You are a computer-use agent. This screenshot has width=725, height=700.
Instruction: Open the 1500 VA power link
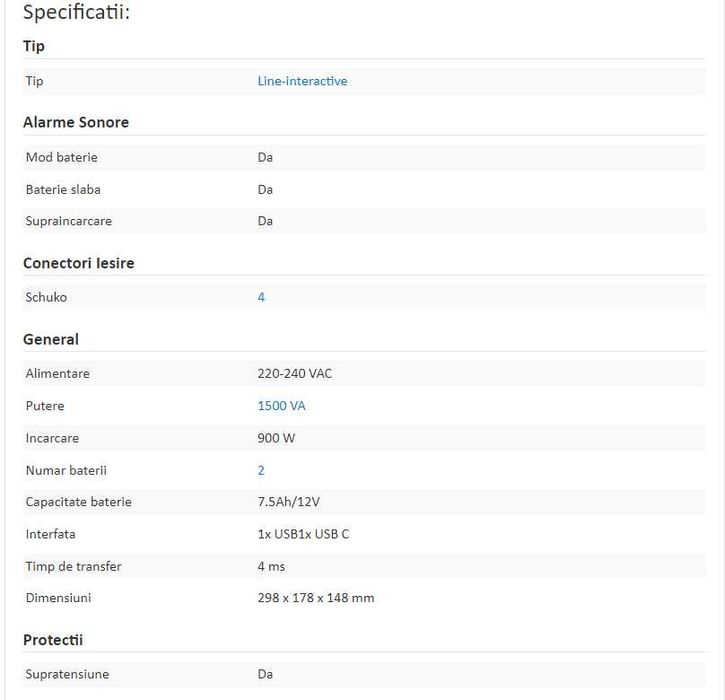point(282,406)
